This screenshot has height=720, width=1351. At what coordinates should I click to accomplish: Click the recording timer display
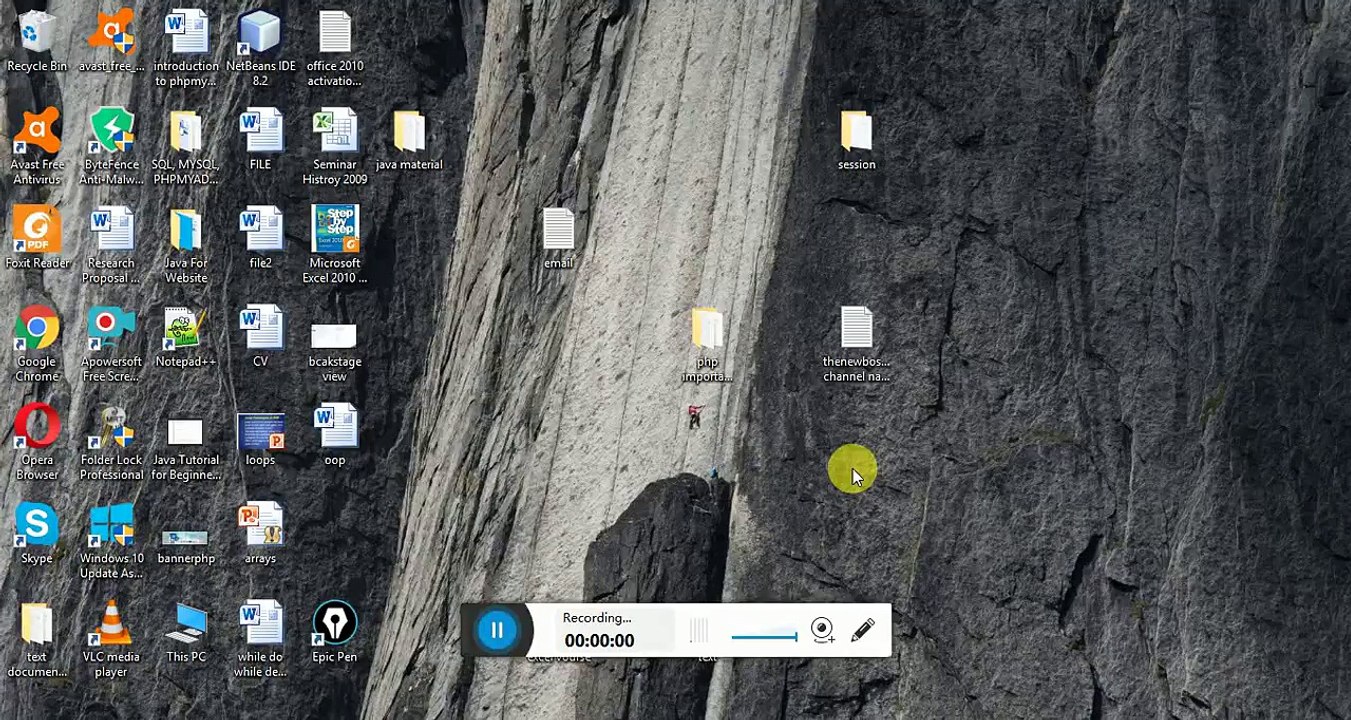point(599,641)
